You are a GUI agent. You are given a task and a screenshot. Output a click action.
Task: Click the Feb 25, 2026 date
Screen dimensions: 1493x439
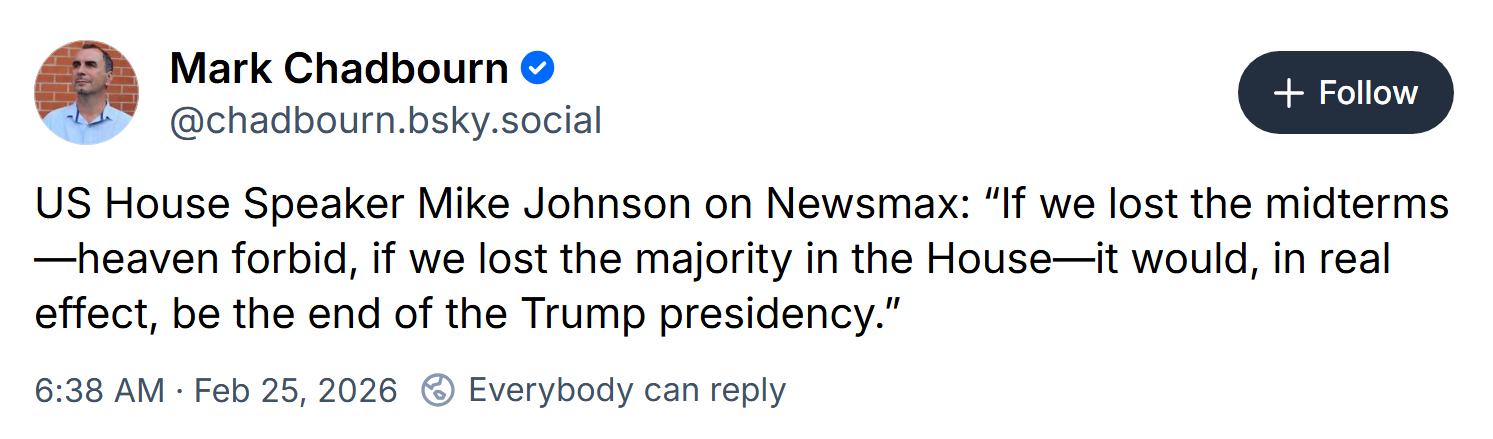coord(295,389)
